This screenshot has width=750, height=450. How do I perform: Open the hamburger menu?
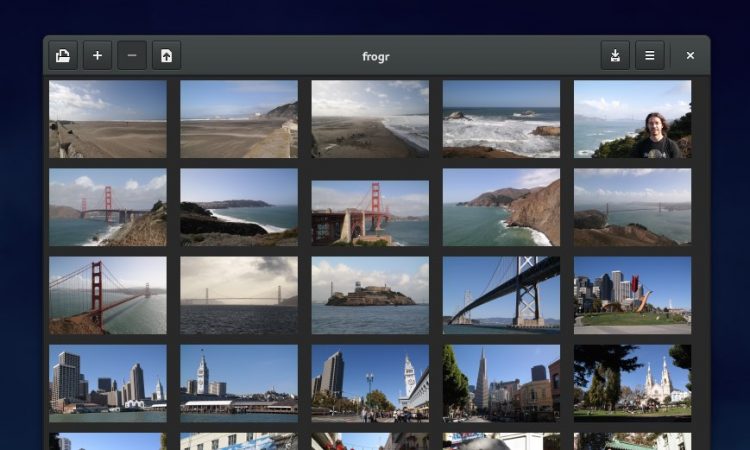649,56
